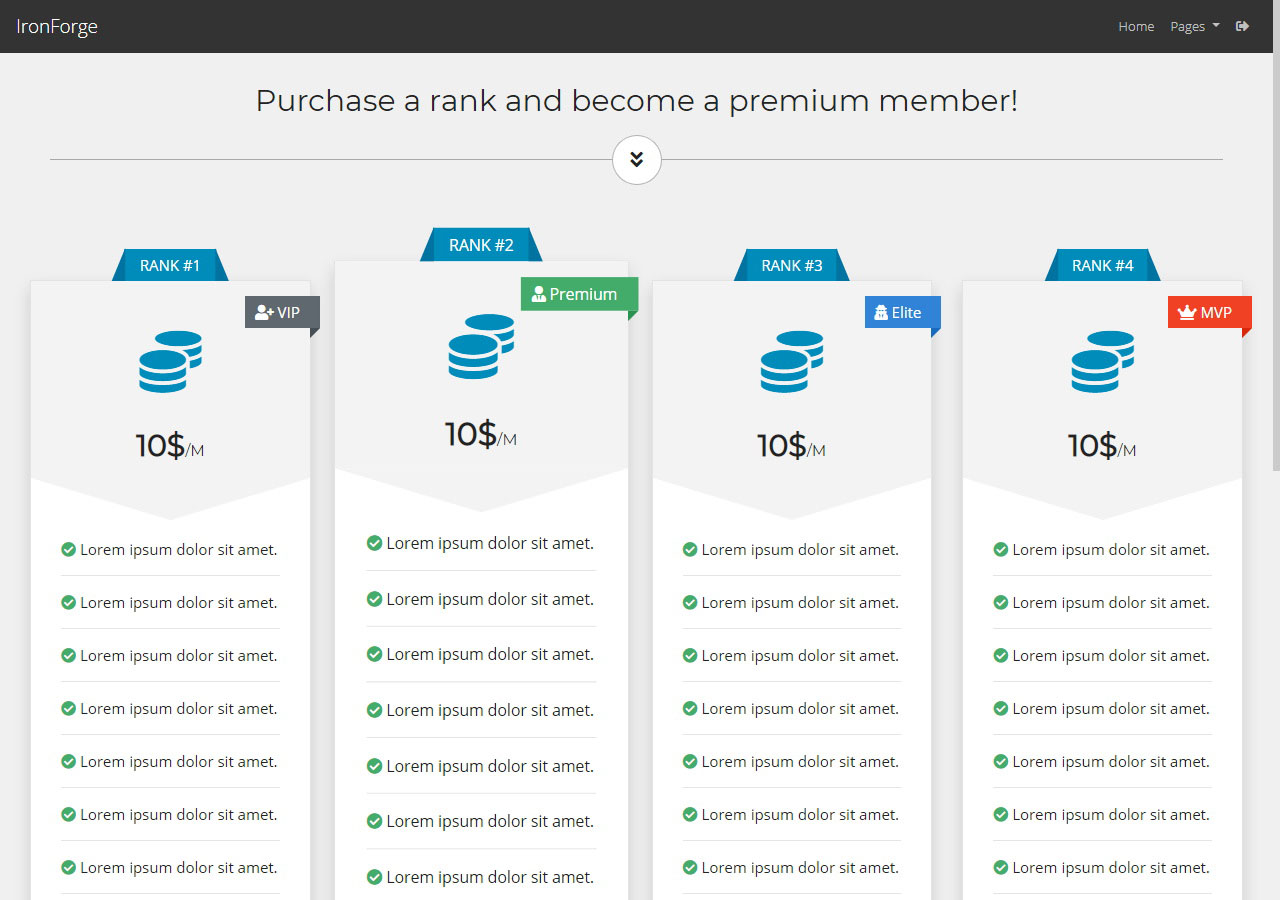Click first green checkmark in Rank #4 list
This screenshot has width=1280, height=900.
[x=1001, y=550]
